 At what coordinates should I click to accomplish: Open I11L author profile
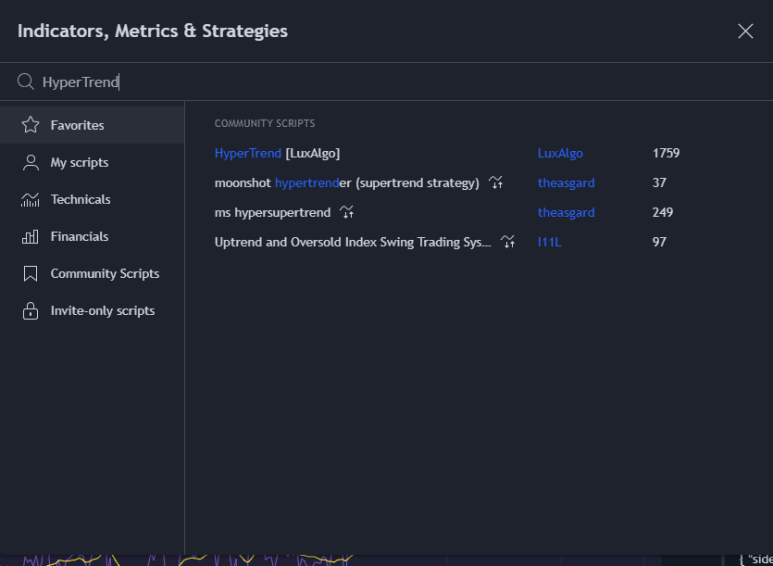(549, 242)
